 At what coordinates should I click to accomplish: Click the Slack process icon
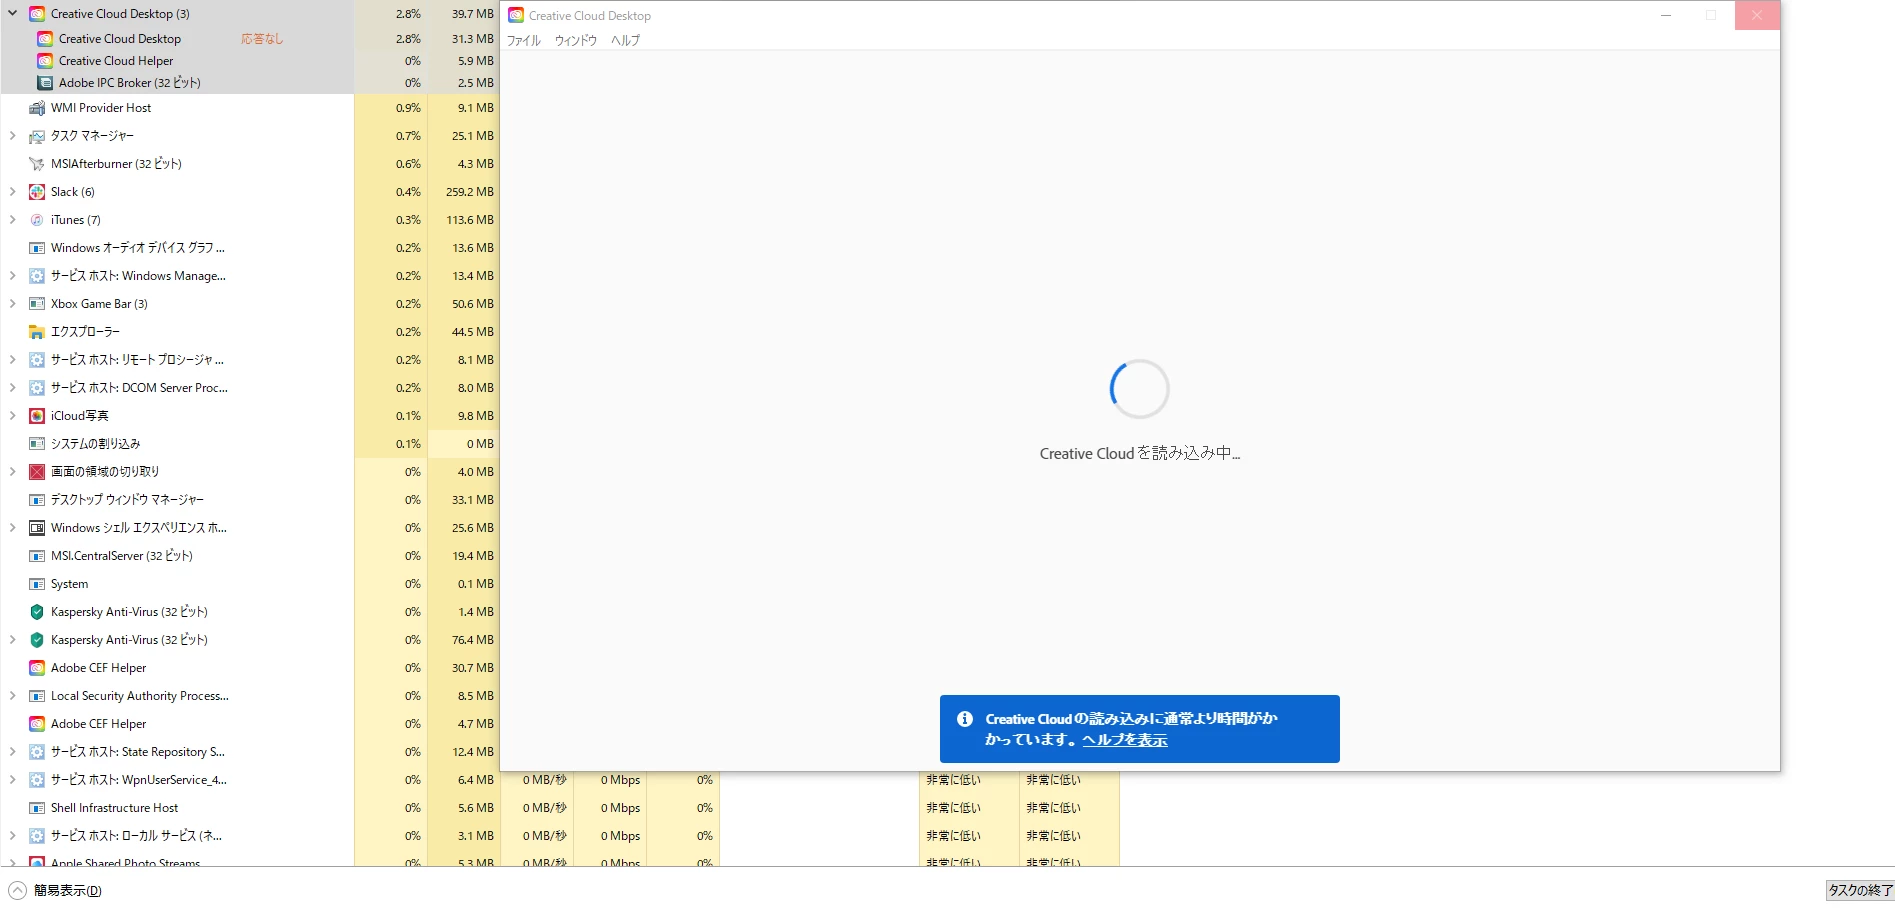[37, 192]
